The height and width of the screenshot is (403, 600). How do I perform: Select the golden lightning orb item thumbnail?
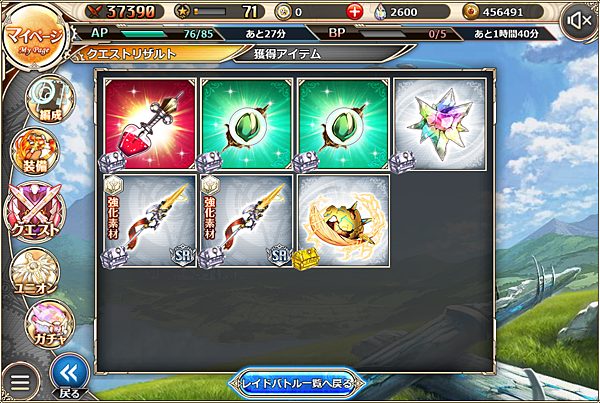pos(344,221)
